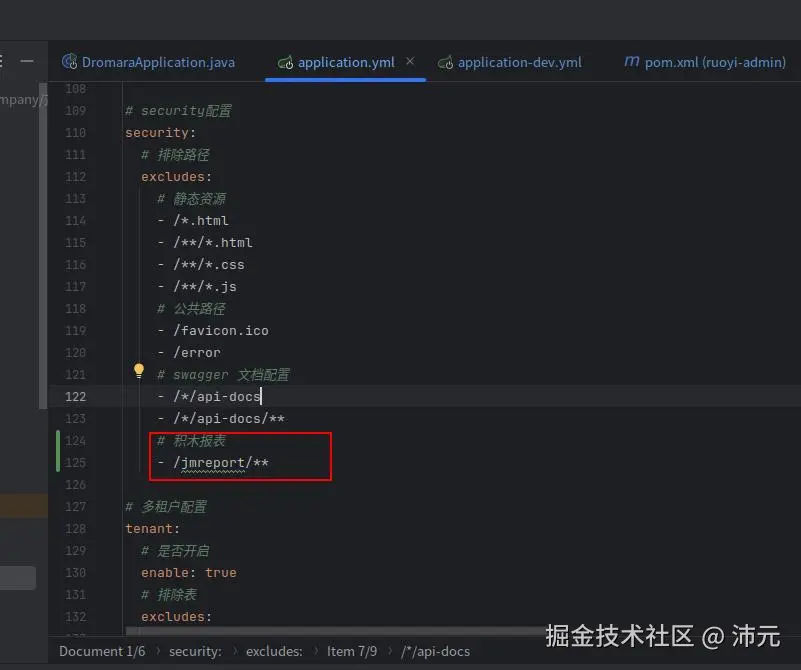Click the '# 公共路径' comment
Image resolution: width=801 pixels, height=670 pixels.
[191, 309]
